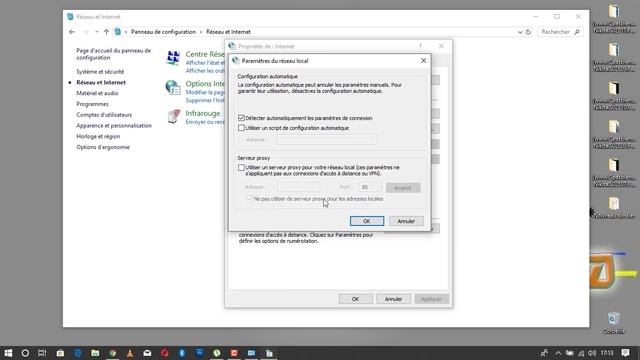Open the Wi-Fi network tray icon
Screen dimensions: 640x360
(x=581, y=353)
